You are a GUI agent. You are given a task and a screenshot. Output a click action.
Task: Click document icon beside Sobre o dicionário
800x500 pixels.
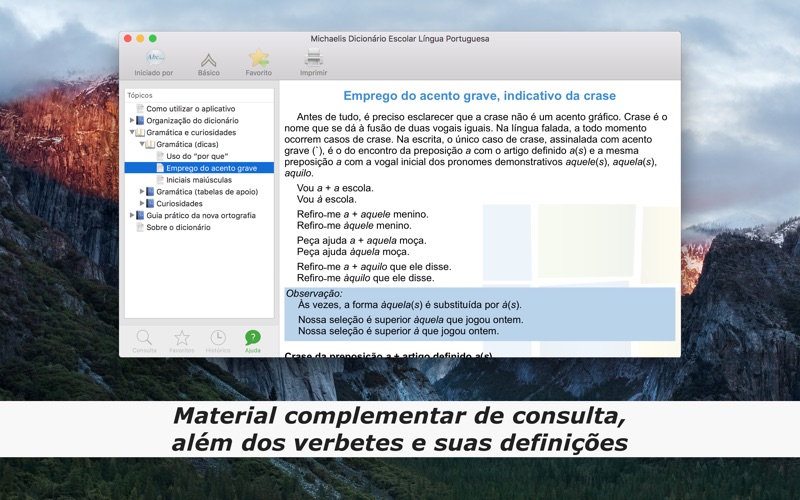pos(140,227)
